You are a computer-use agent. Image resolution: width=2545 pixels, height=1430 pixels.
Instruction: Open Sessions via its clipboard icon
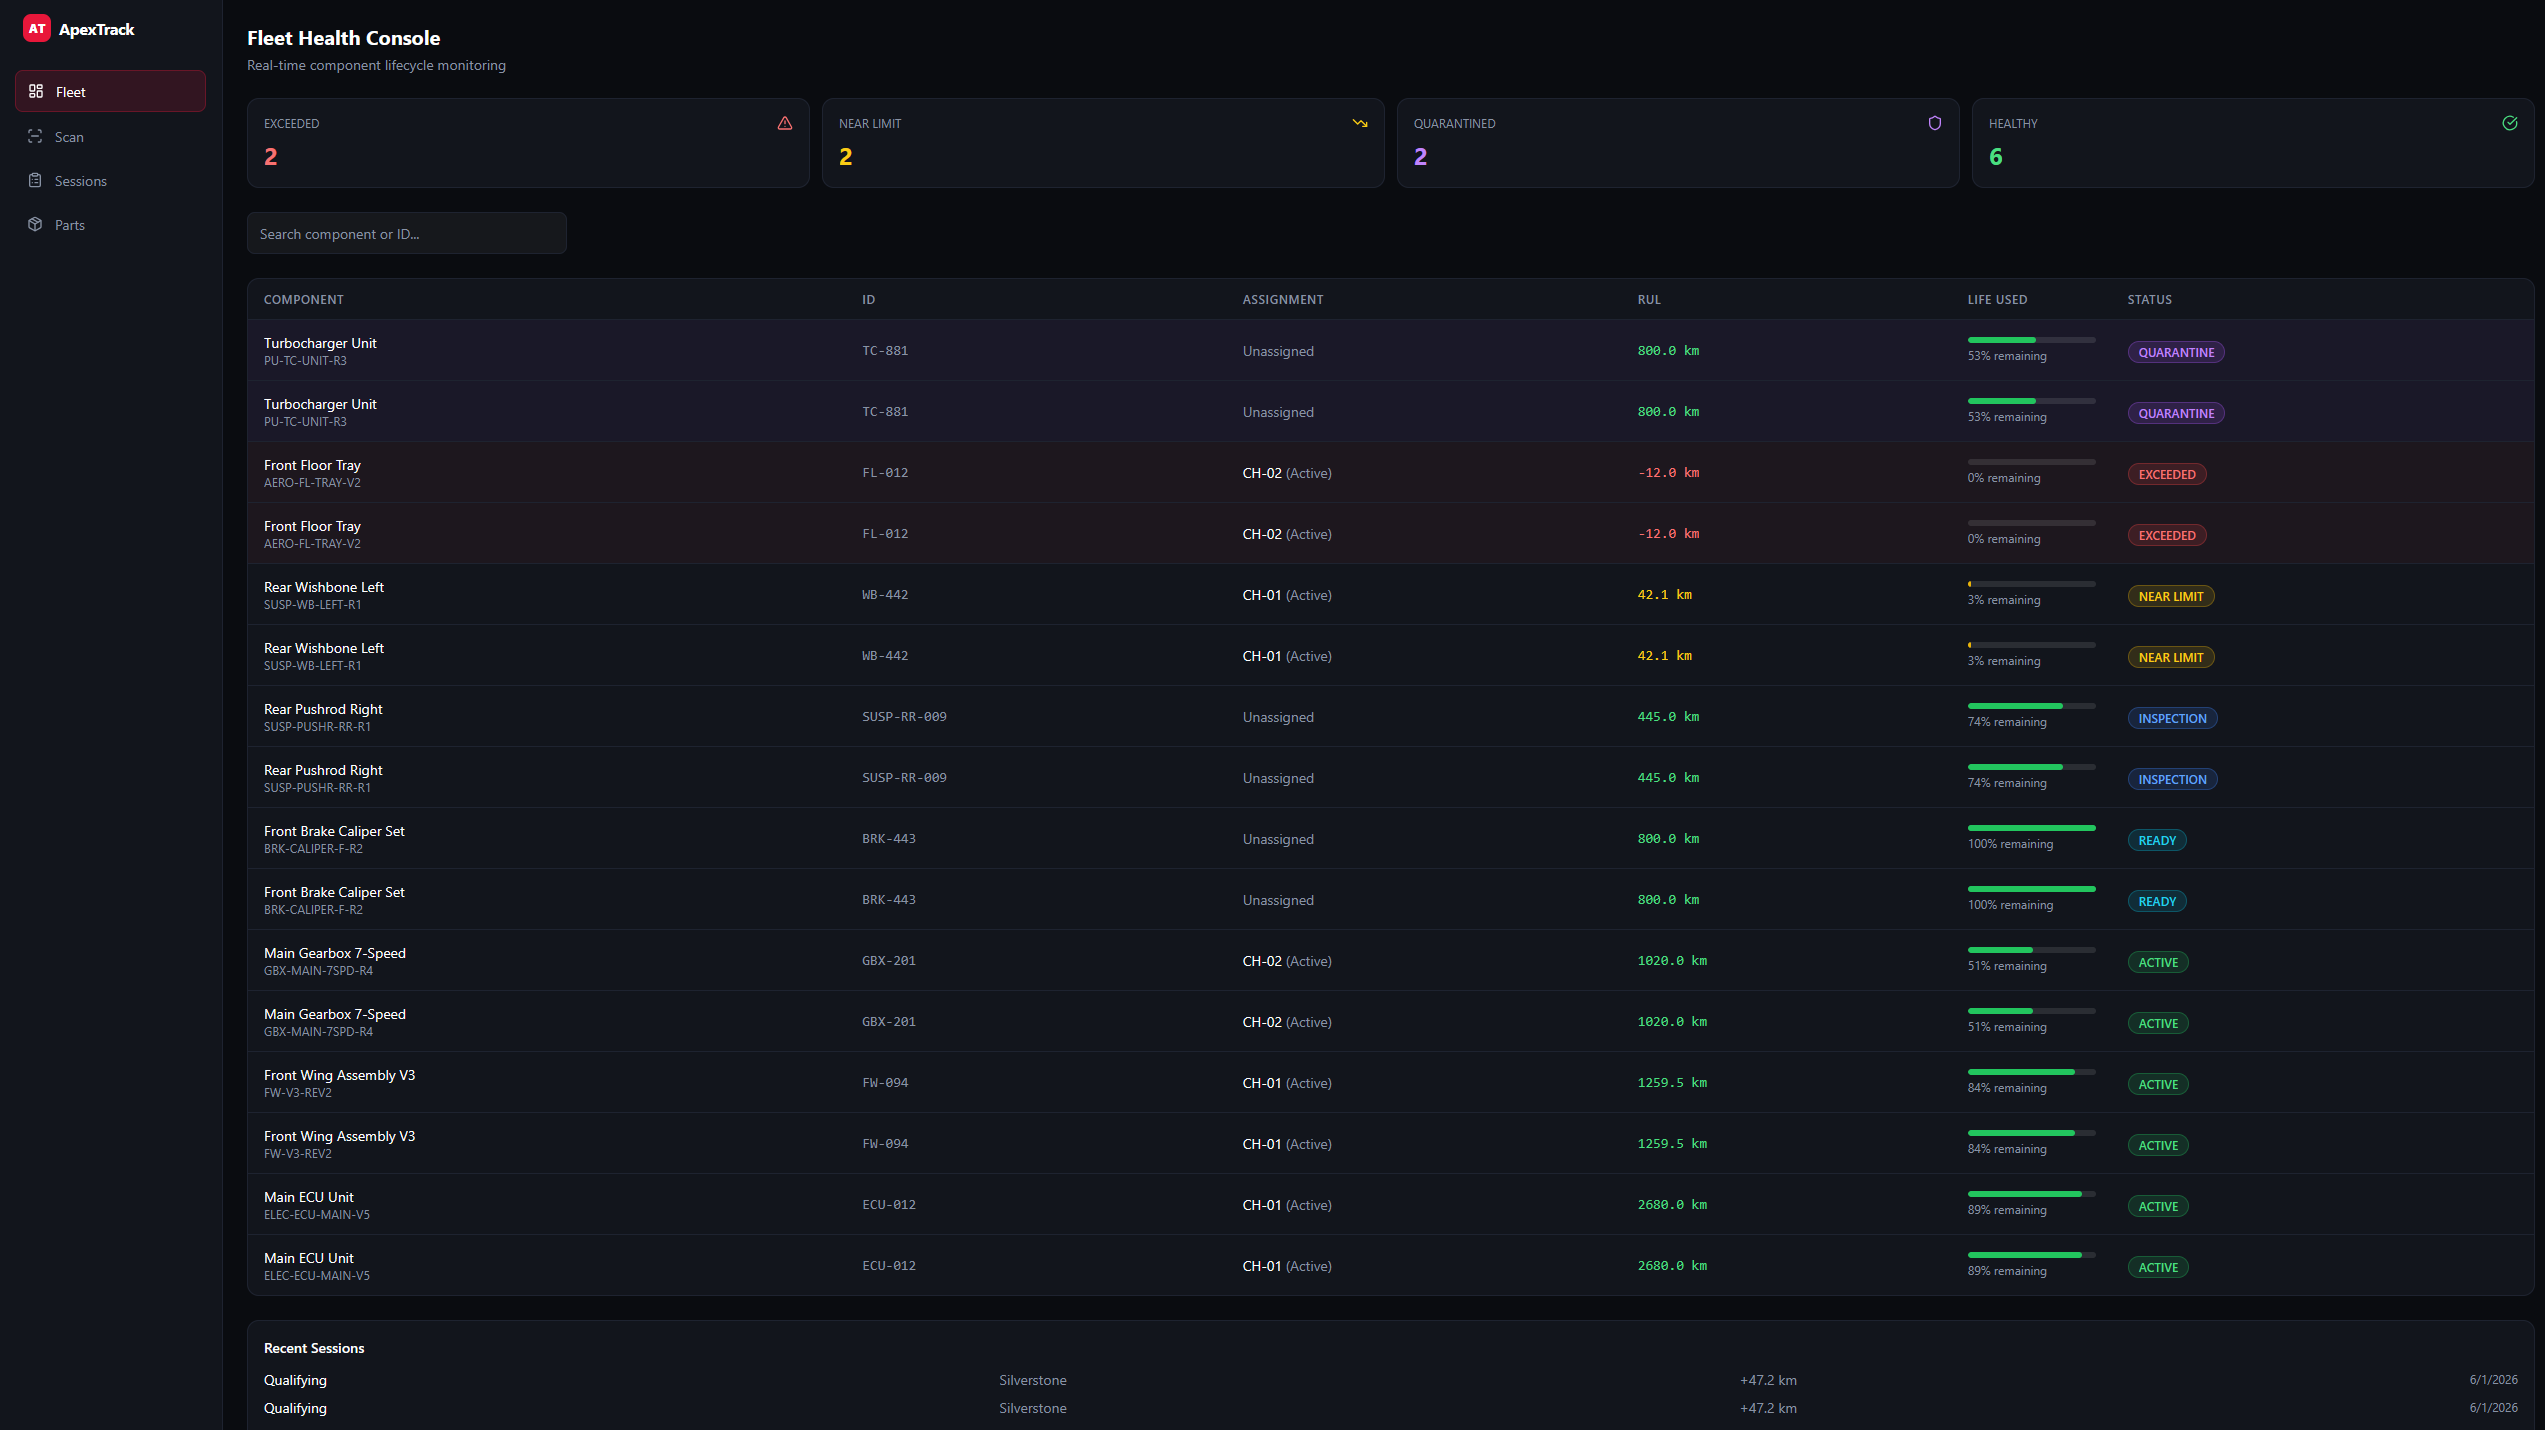point(35,180)
